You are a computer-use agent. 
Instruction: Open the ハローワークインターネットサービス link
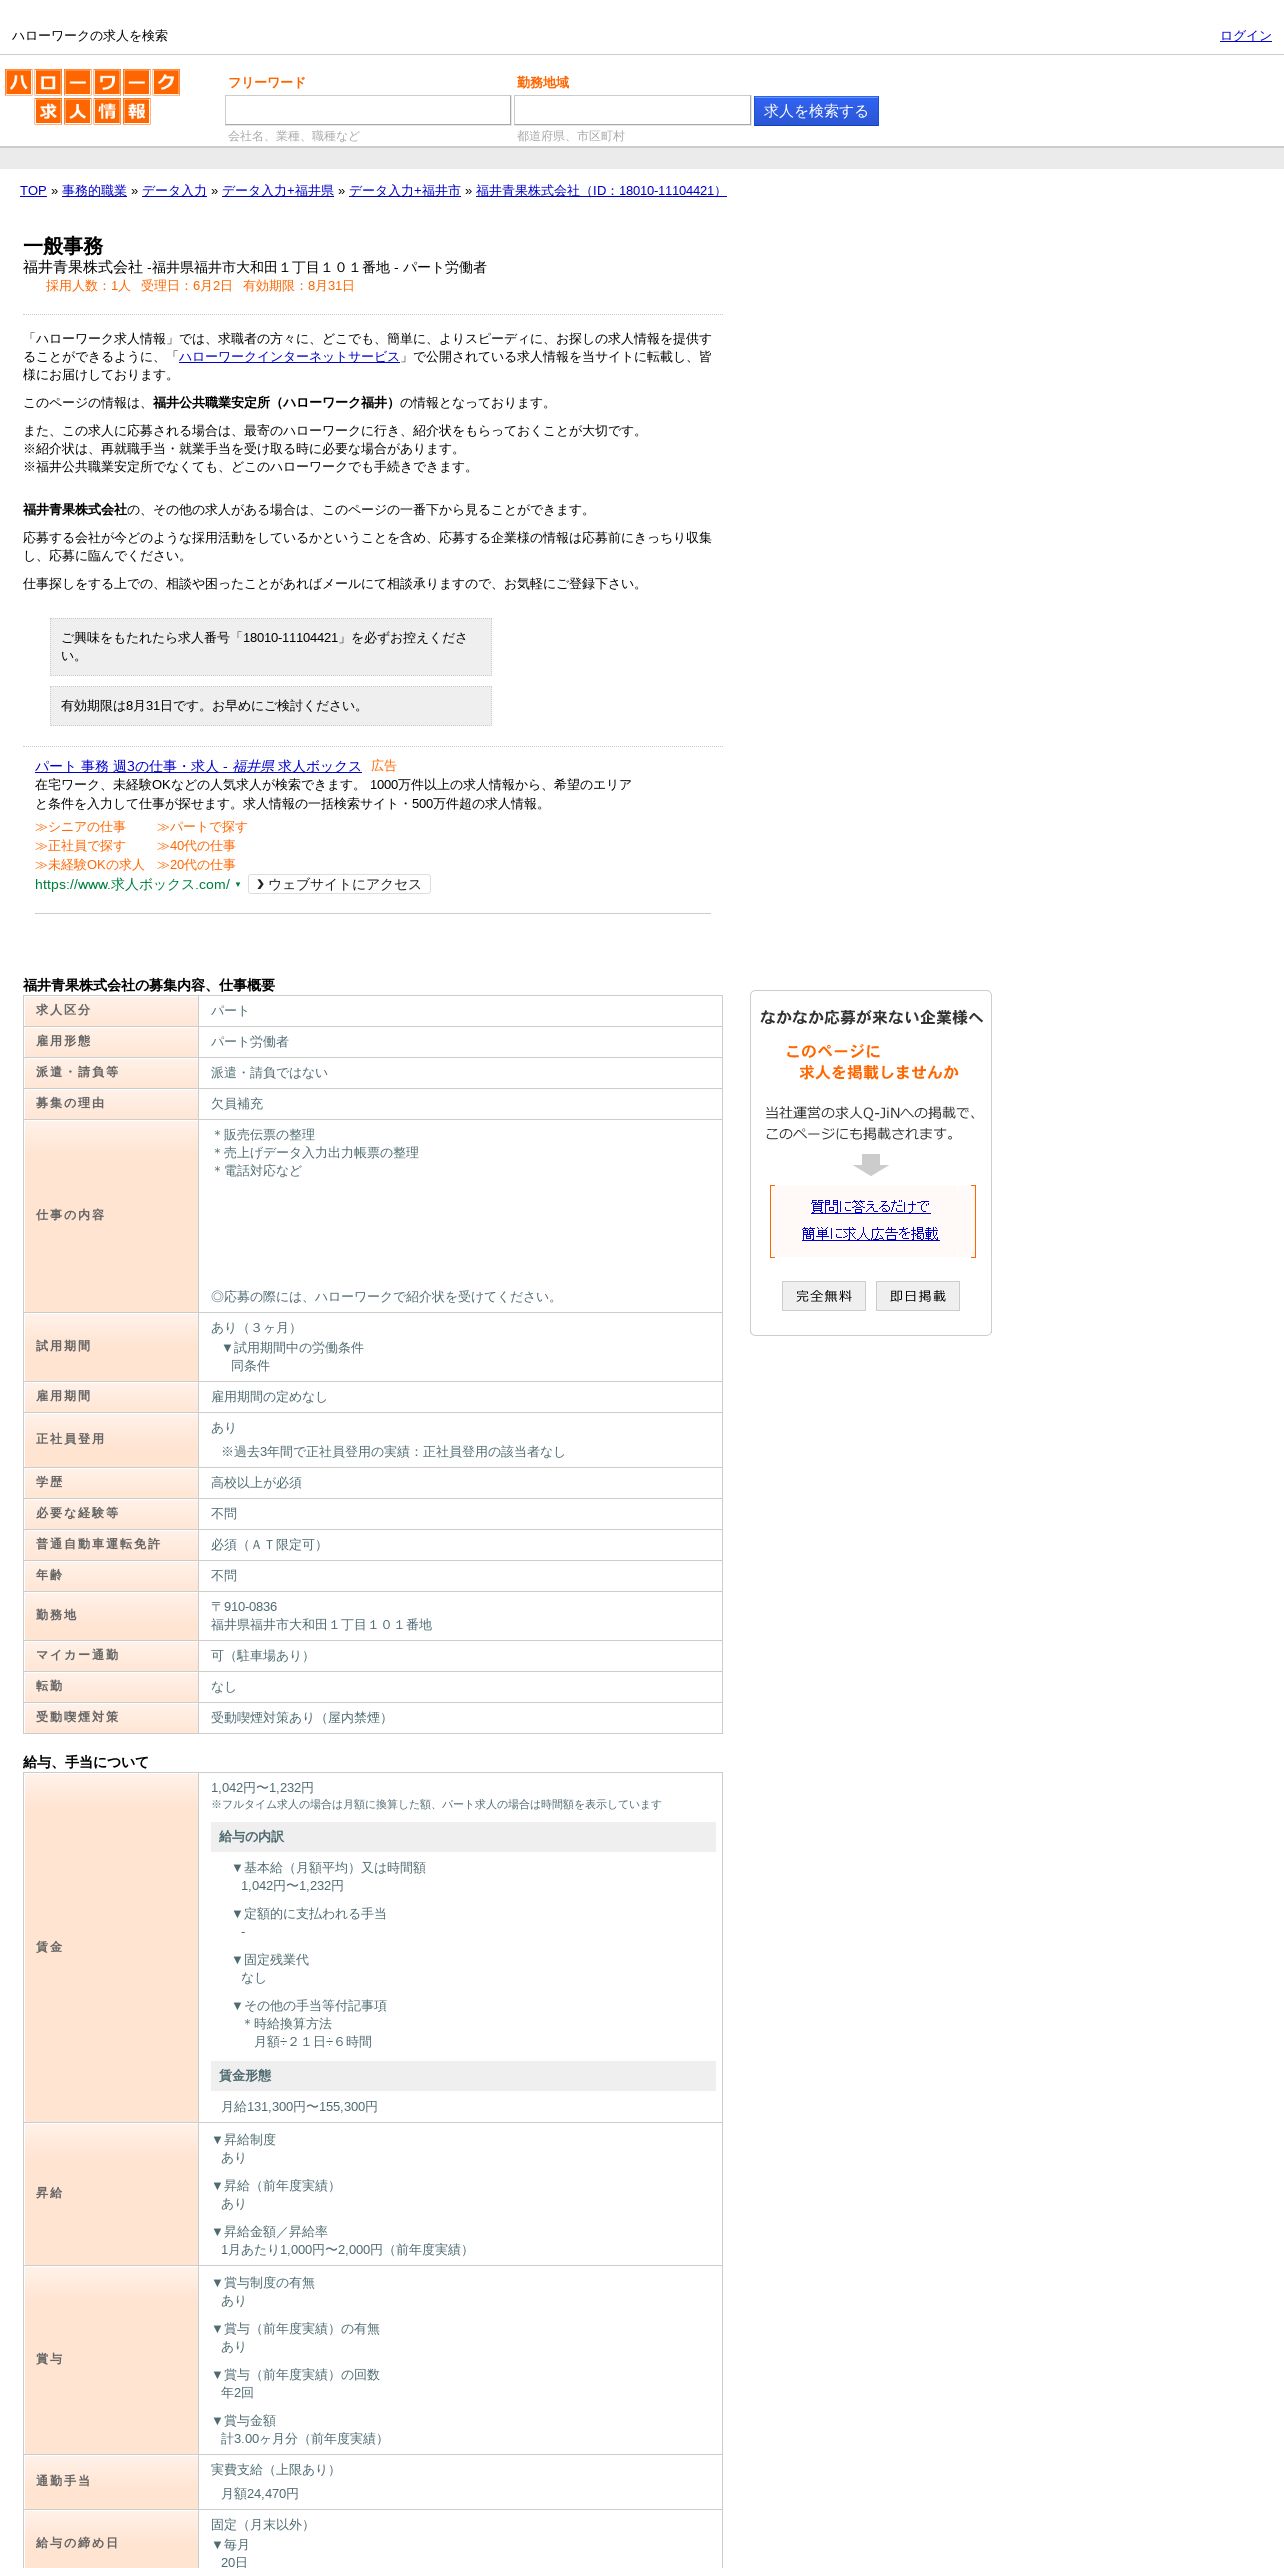289,356
